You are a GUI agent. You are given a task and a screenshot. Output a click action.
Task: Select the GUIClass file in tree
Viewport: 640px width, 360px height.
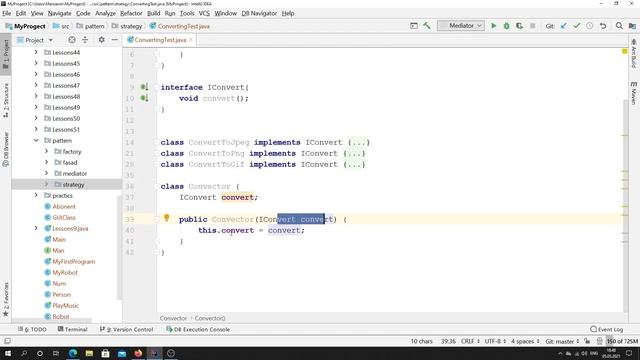tap(64, 218)
